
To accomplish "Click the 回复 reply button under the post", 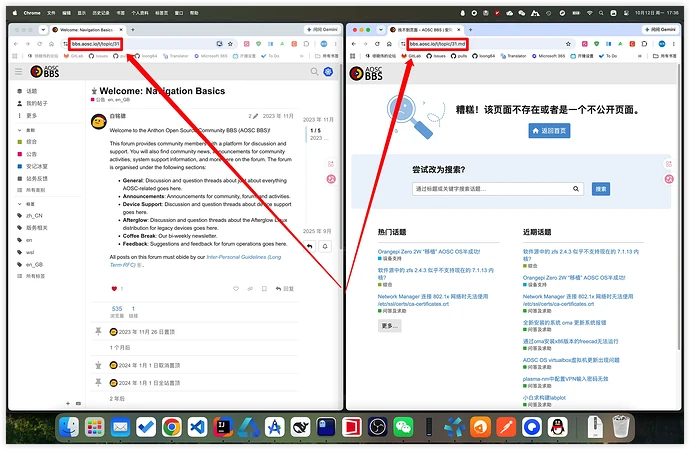I will [x=285, y=289].
